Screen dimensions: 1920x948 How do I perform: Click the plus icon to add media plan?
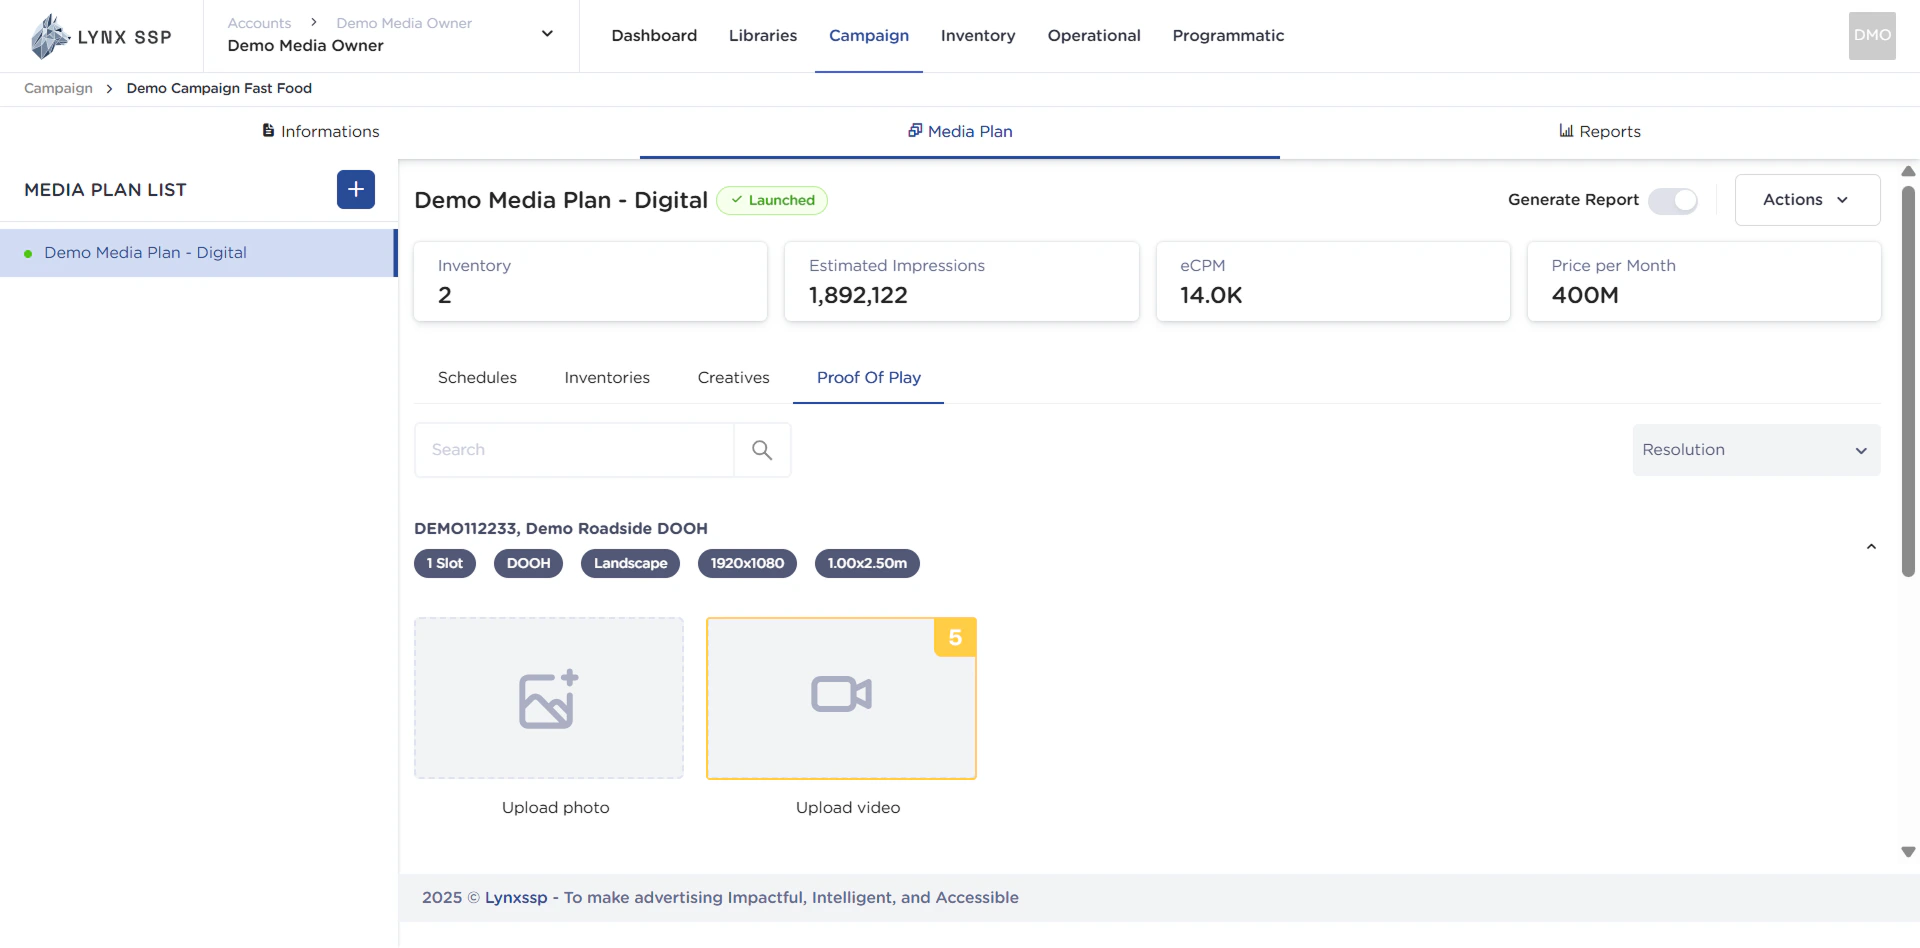point(355,190)
